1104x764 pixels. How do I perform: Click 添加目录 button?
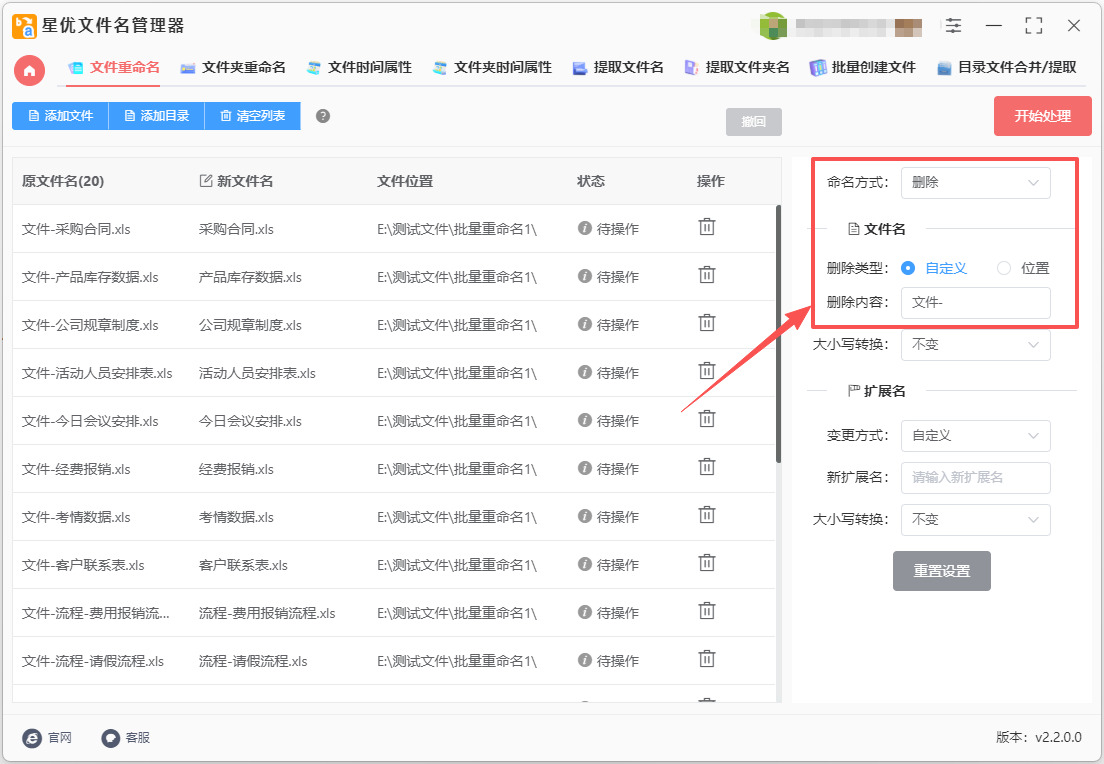coord(156,116)
